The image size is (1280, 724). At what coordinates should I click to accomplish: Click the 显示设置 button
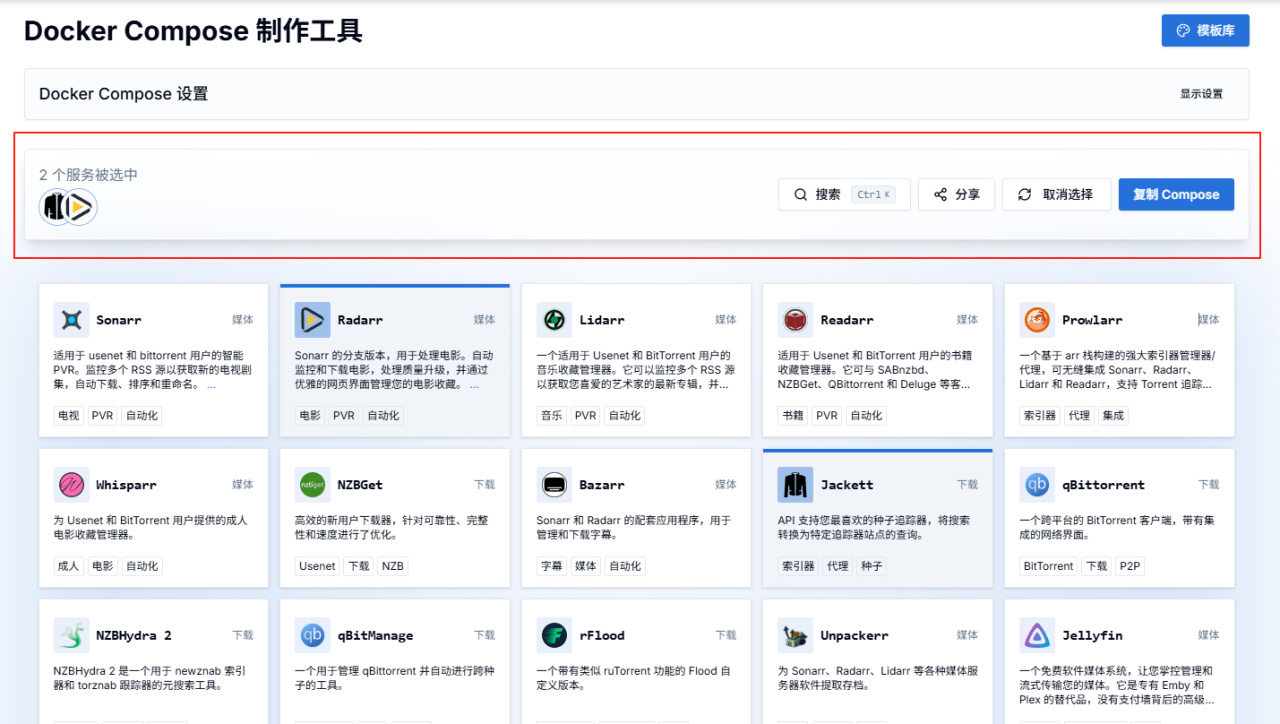[x=1201, y=94]
